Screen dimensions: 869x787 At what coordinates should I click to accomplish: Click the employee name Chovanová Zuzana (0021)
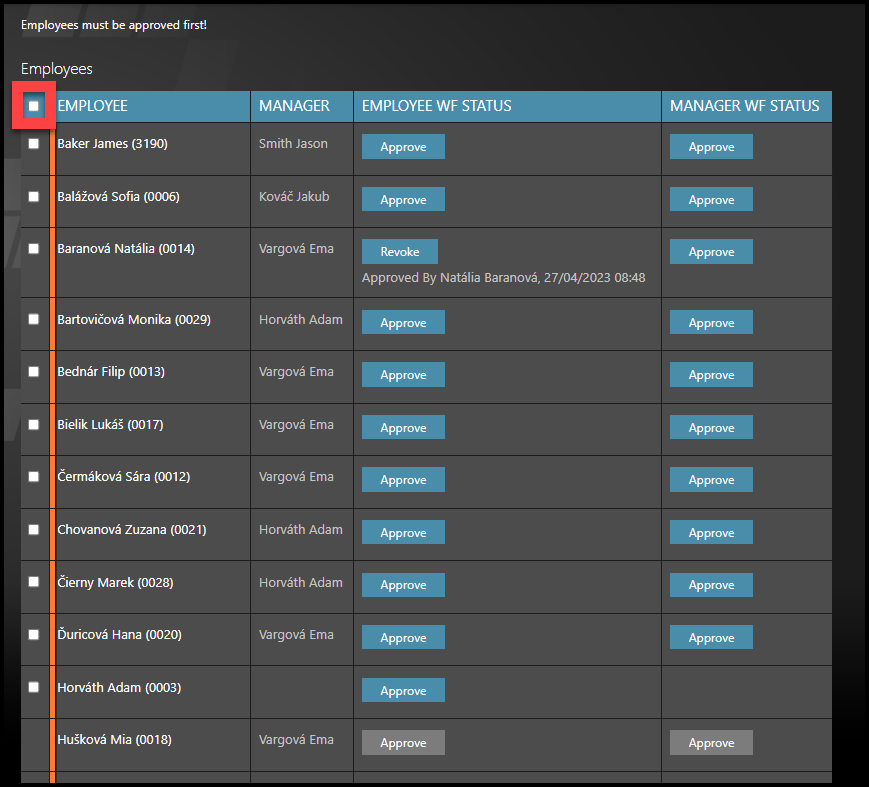tap(131, 530)
